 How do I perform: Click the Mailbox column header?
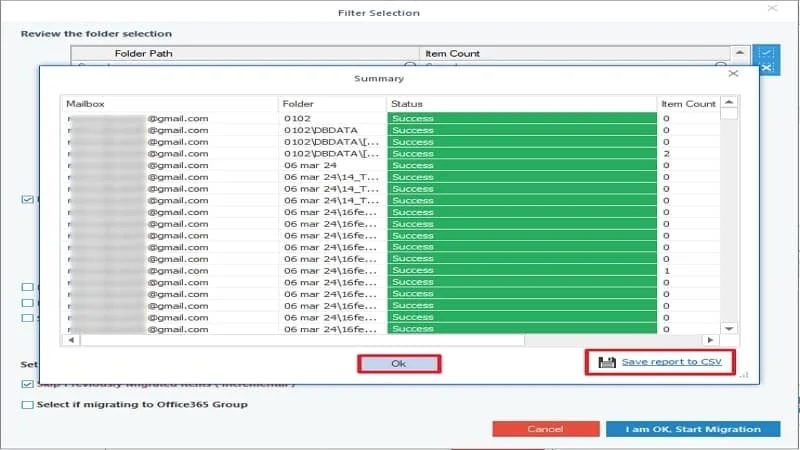click(x=170, y=104)
